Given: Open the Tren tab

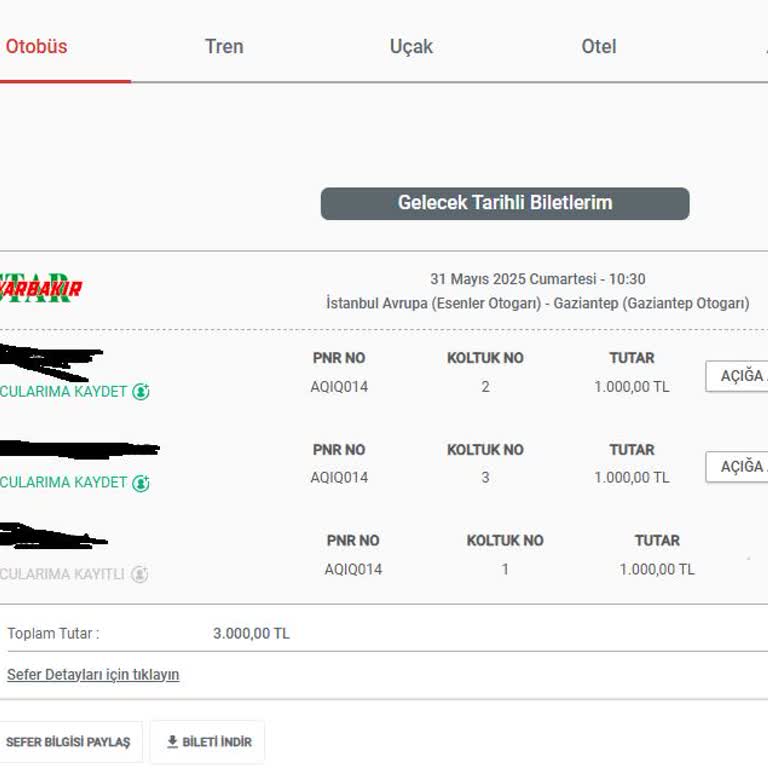Looking at the screenshot, I should pos(224,47).
